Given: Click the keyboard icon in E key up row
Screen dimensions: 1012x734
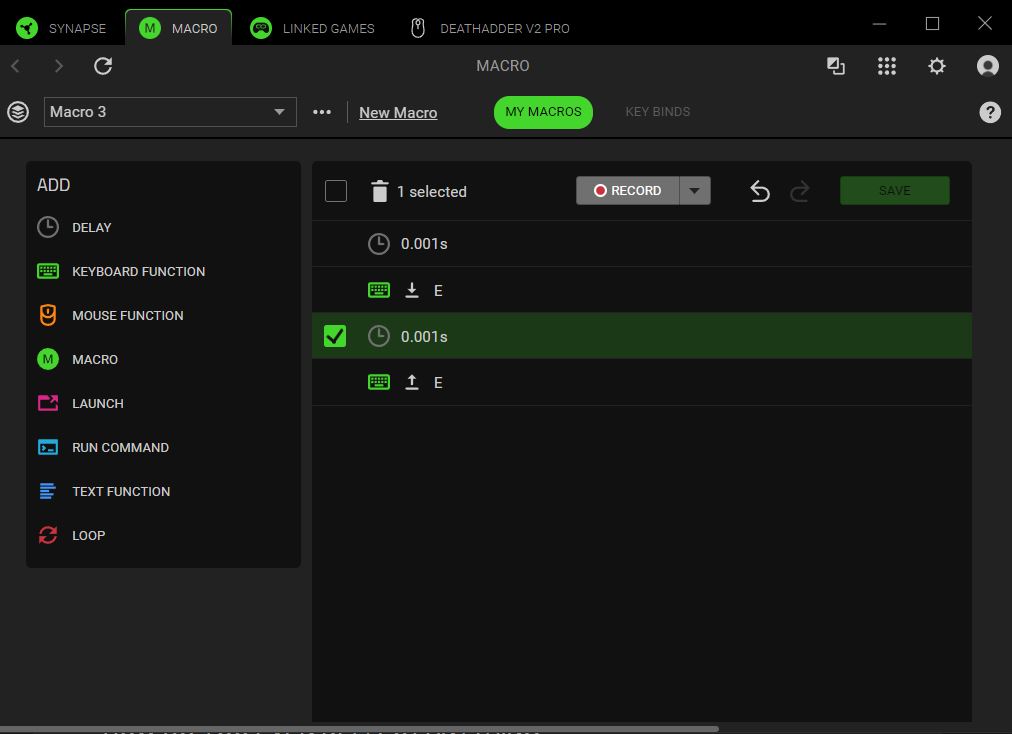Looking at the screenshot, I should 379,382.
